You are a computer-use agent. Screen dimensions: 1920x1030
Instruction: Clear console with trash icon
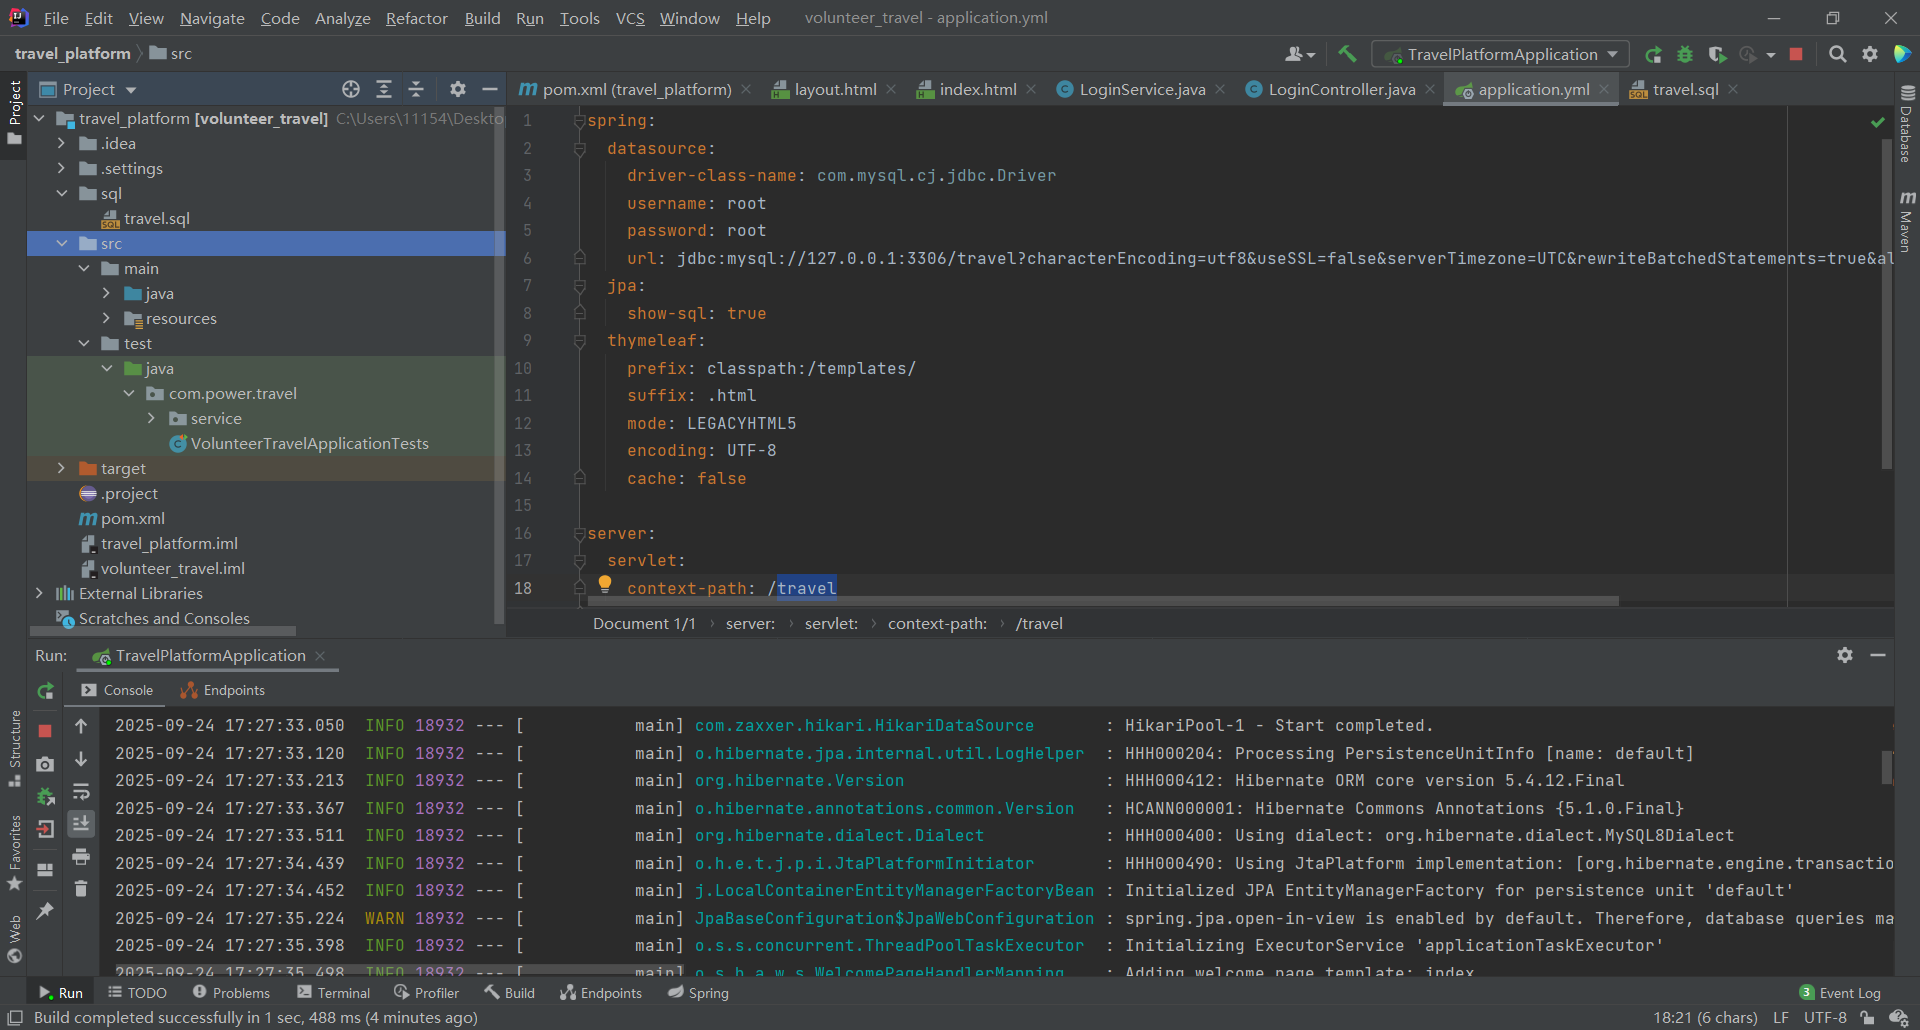point(81,888)
